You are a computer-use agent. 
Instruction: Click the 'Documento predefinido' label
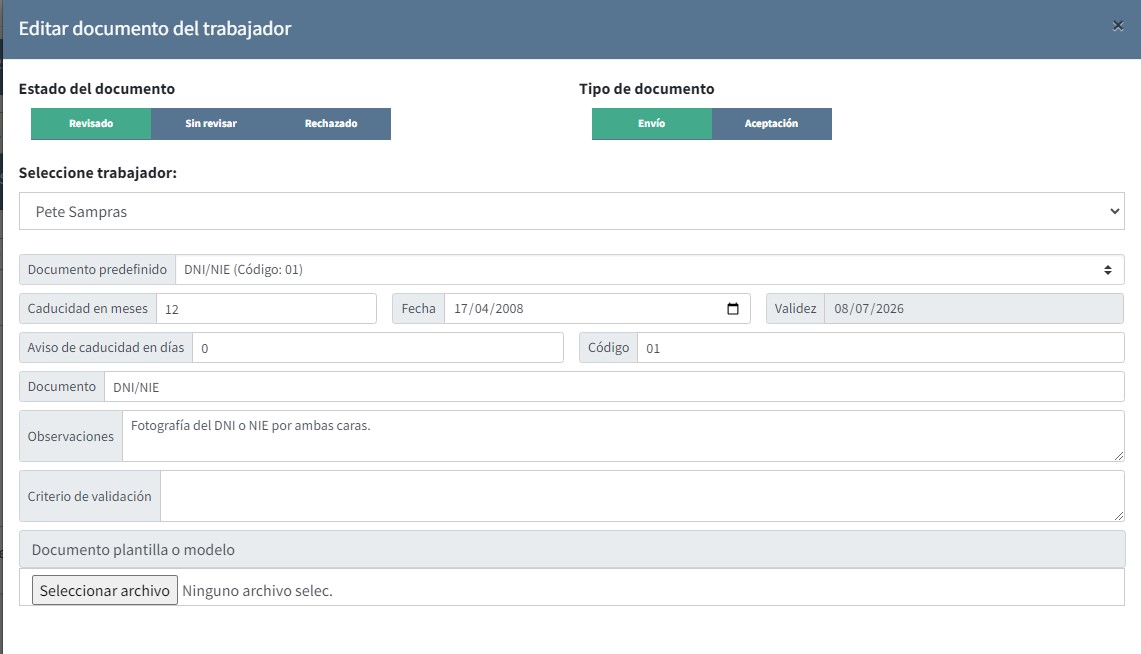[98, 269]
